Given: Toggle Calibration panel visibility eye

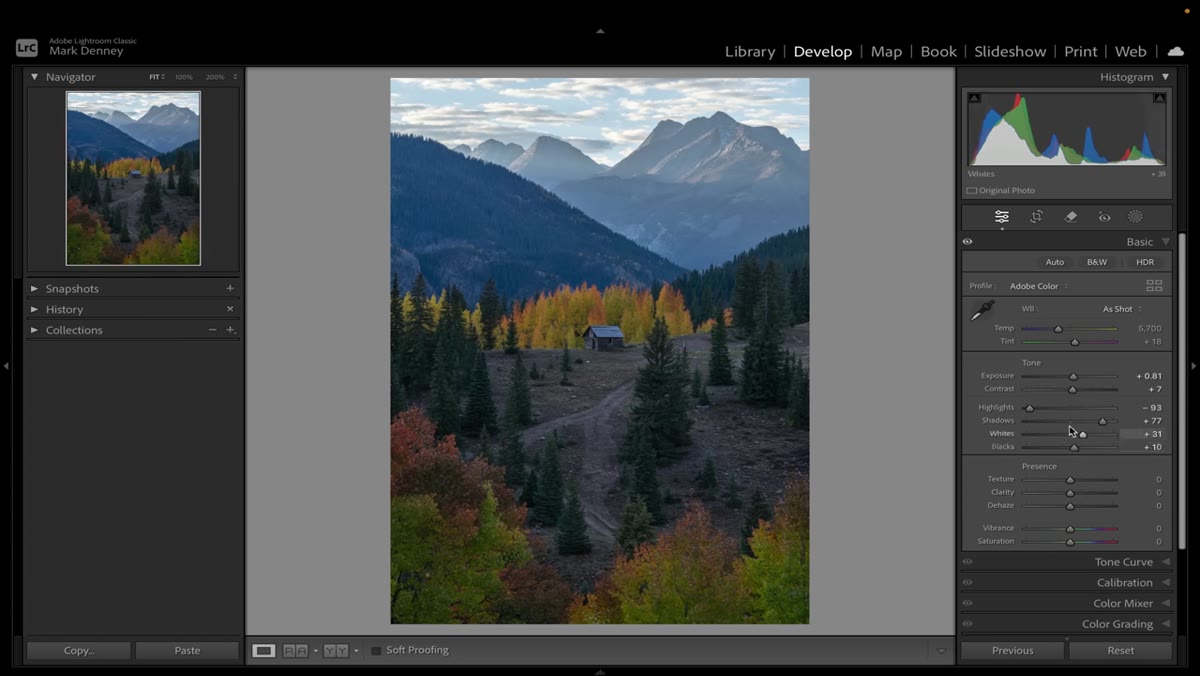Looking at the screenshot, I should tap(967, 583).
